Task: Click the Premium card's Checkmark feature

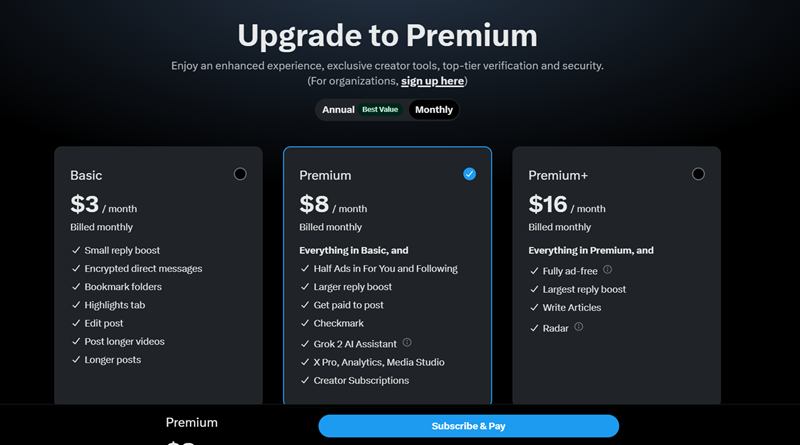Action: pyautogui.click(x=338, y=324)
